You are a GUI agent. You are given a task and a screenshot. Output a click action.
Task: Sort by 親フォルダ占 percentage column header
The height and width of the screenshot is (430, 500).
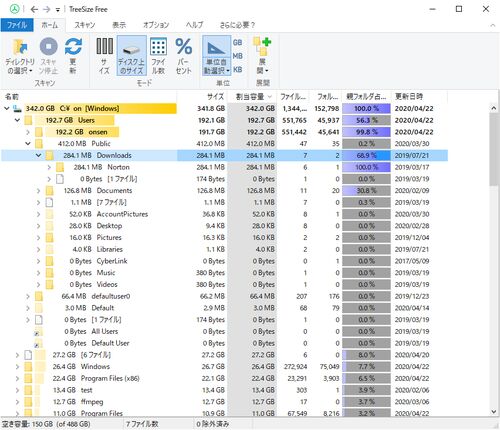point(367,97)
